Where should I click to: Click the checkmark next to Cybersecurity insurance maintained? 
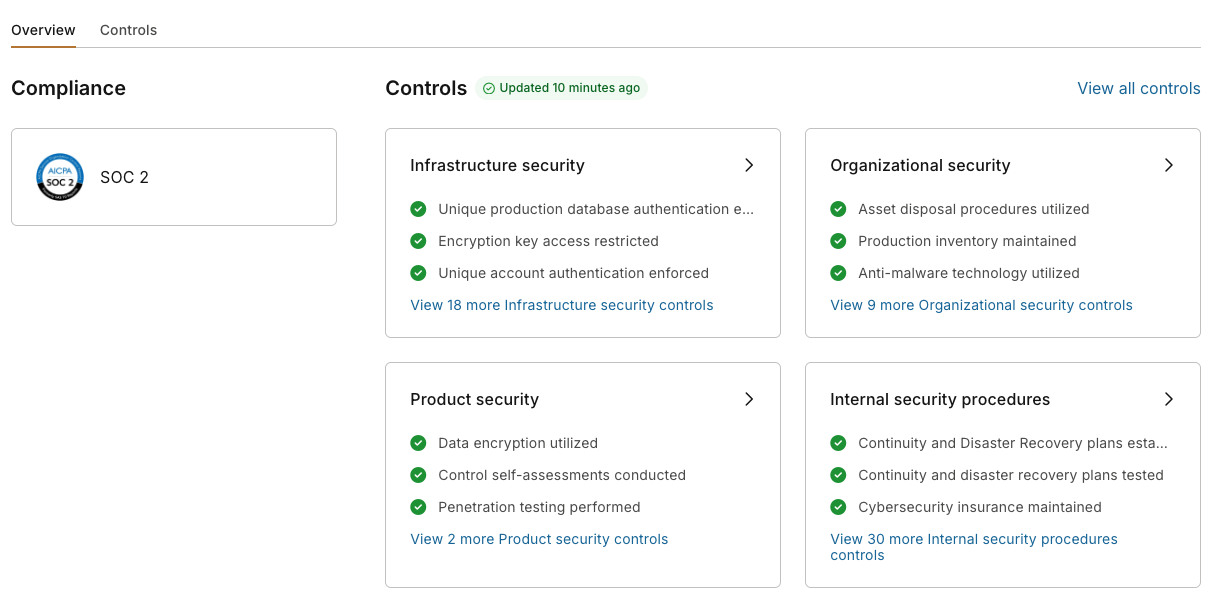tap(838, 507)
